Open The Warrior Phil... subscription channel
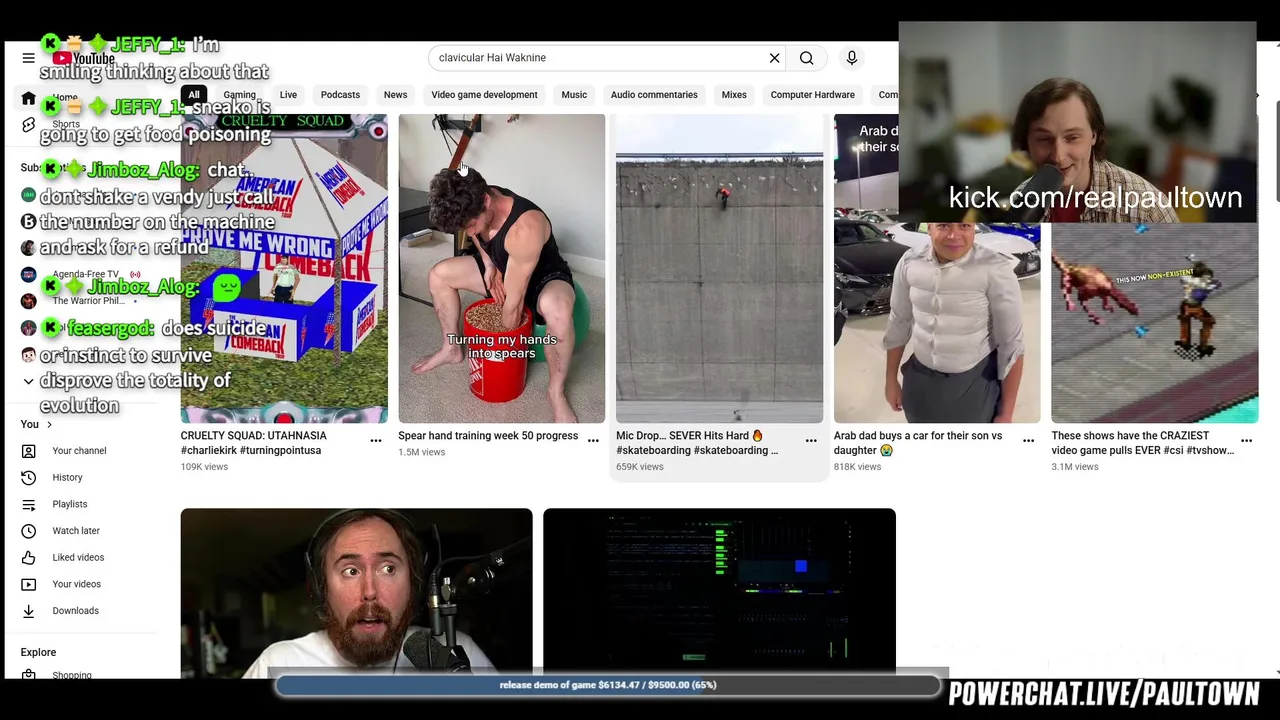1280x720 pixels. [88, 301]
